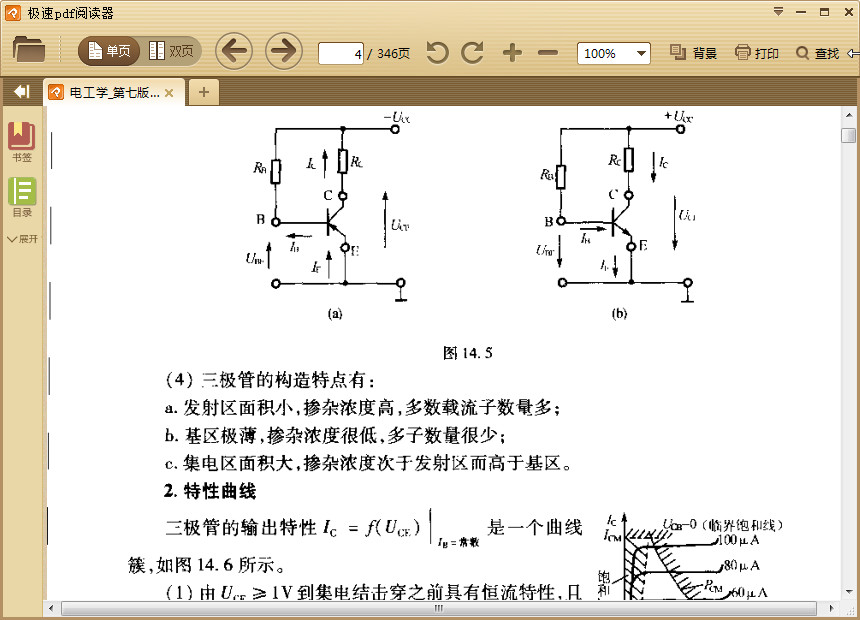This screenshot has height=620, width=860.
Task: Click the vertical scrollbar down arrow
Action: [x=848, y=591]
